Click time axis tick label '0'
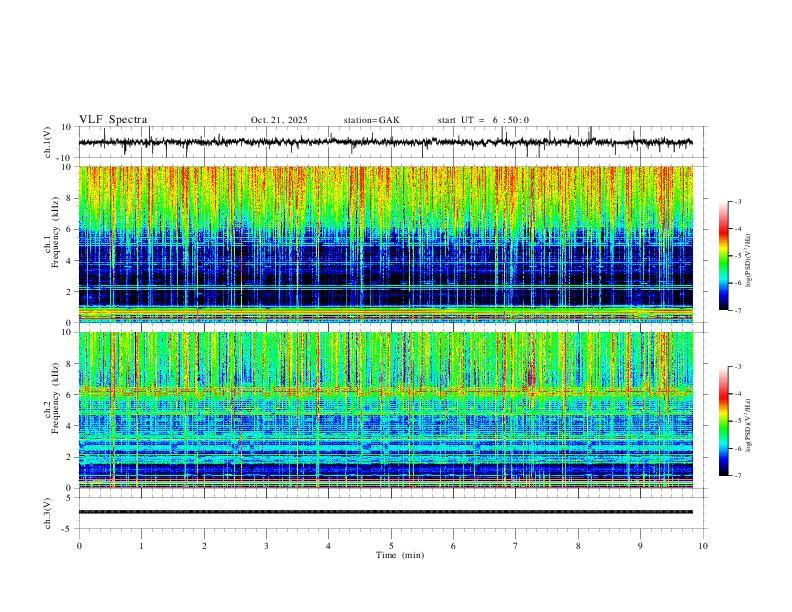The width and height of the screenshot is (792, 612). point(79,546)
